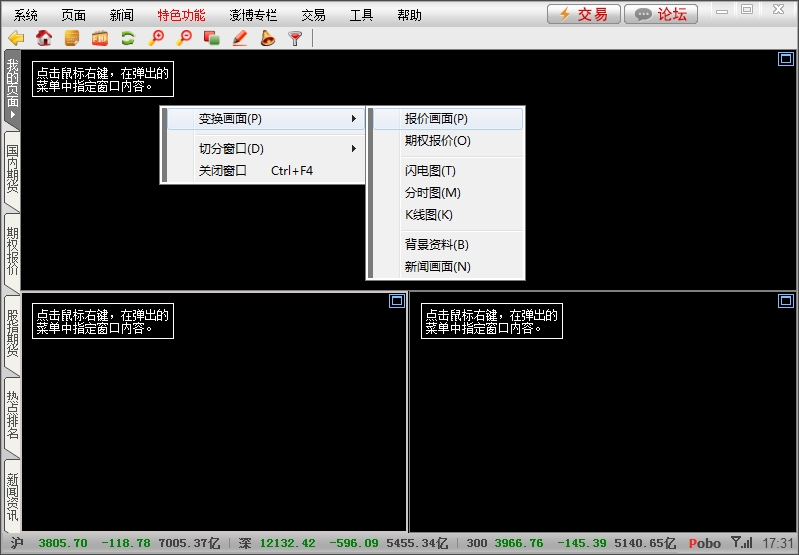Image resolution: width=799 pixels, height=555 pixels.
Task: Select 背景资料(B) in the submenu
Action: (x=448, y=245)
